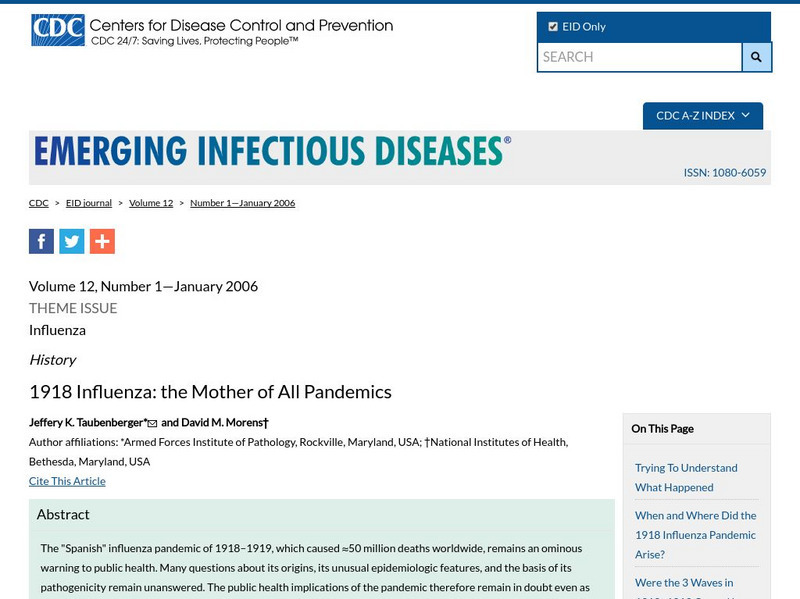800x599 pixels.
Task: Click the magnifying glass search button
Action: (x=756, y=57)
